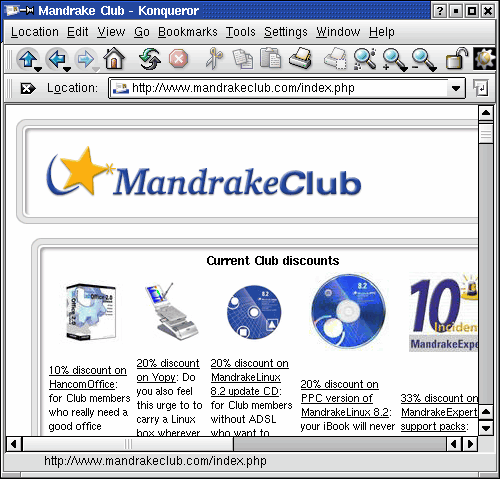This screenshot has height=479, width=500.
Task: Open the Up button history dropdown arrow
Action: tap(38, 69)
